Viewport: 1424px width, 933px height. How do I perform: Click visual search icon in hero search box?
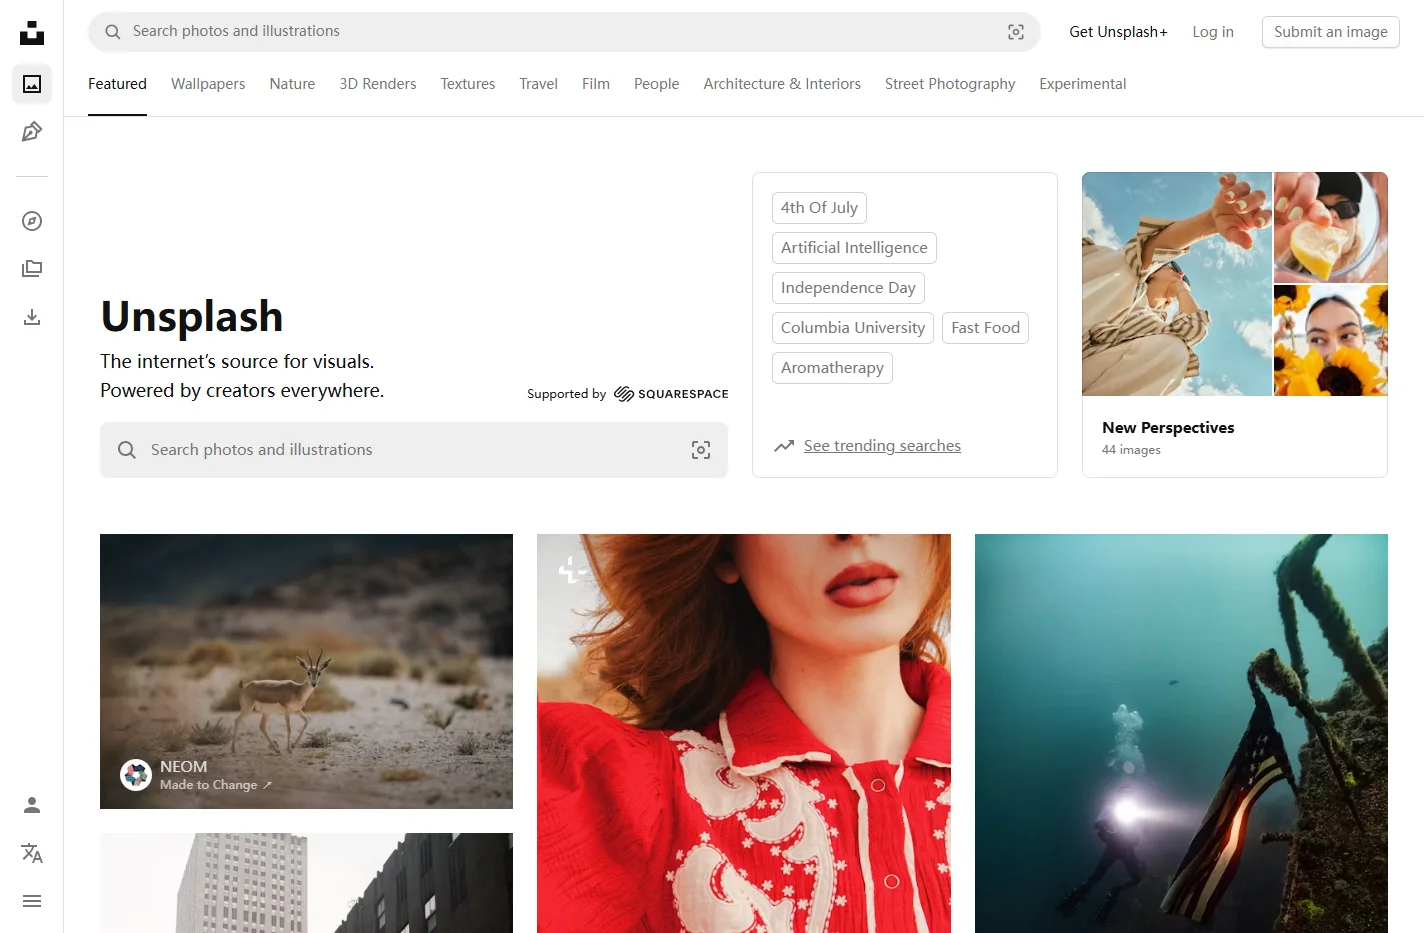701,450
